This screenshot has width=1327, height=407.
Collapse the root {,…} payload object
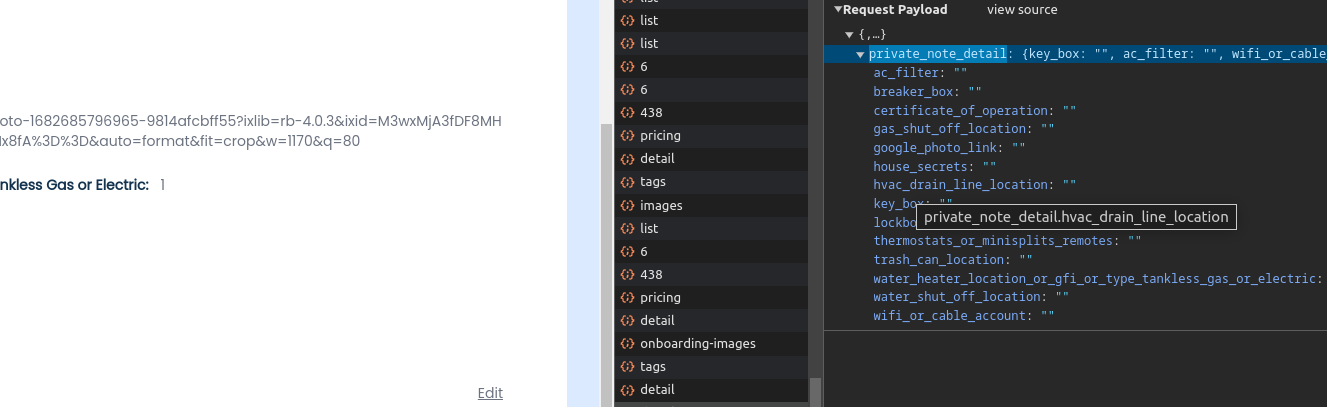click(x=849, y=35)
